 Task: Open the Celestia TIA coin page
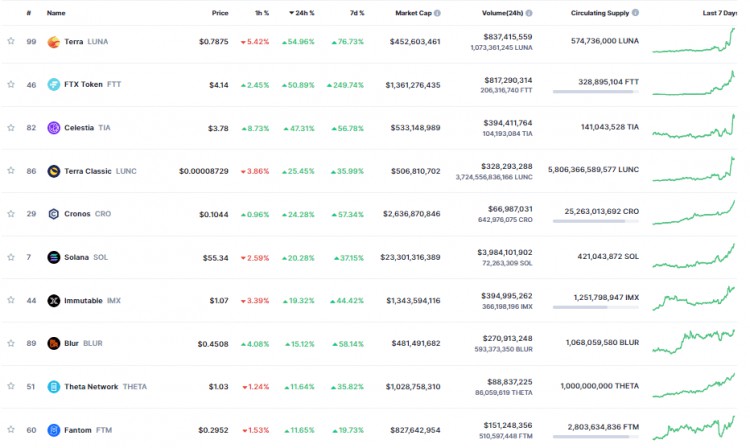click(87, 128)
